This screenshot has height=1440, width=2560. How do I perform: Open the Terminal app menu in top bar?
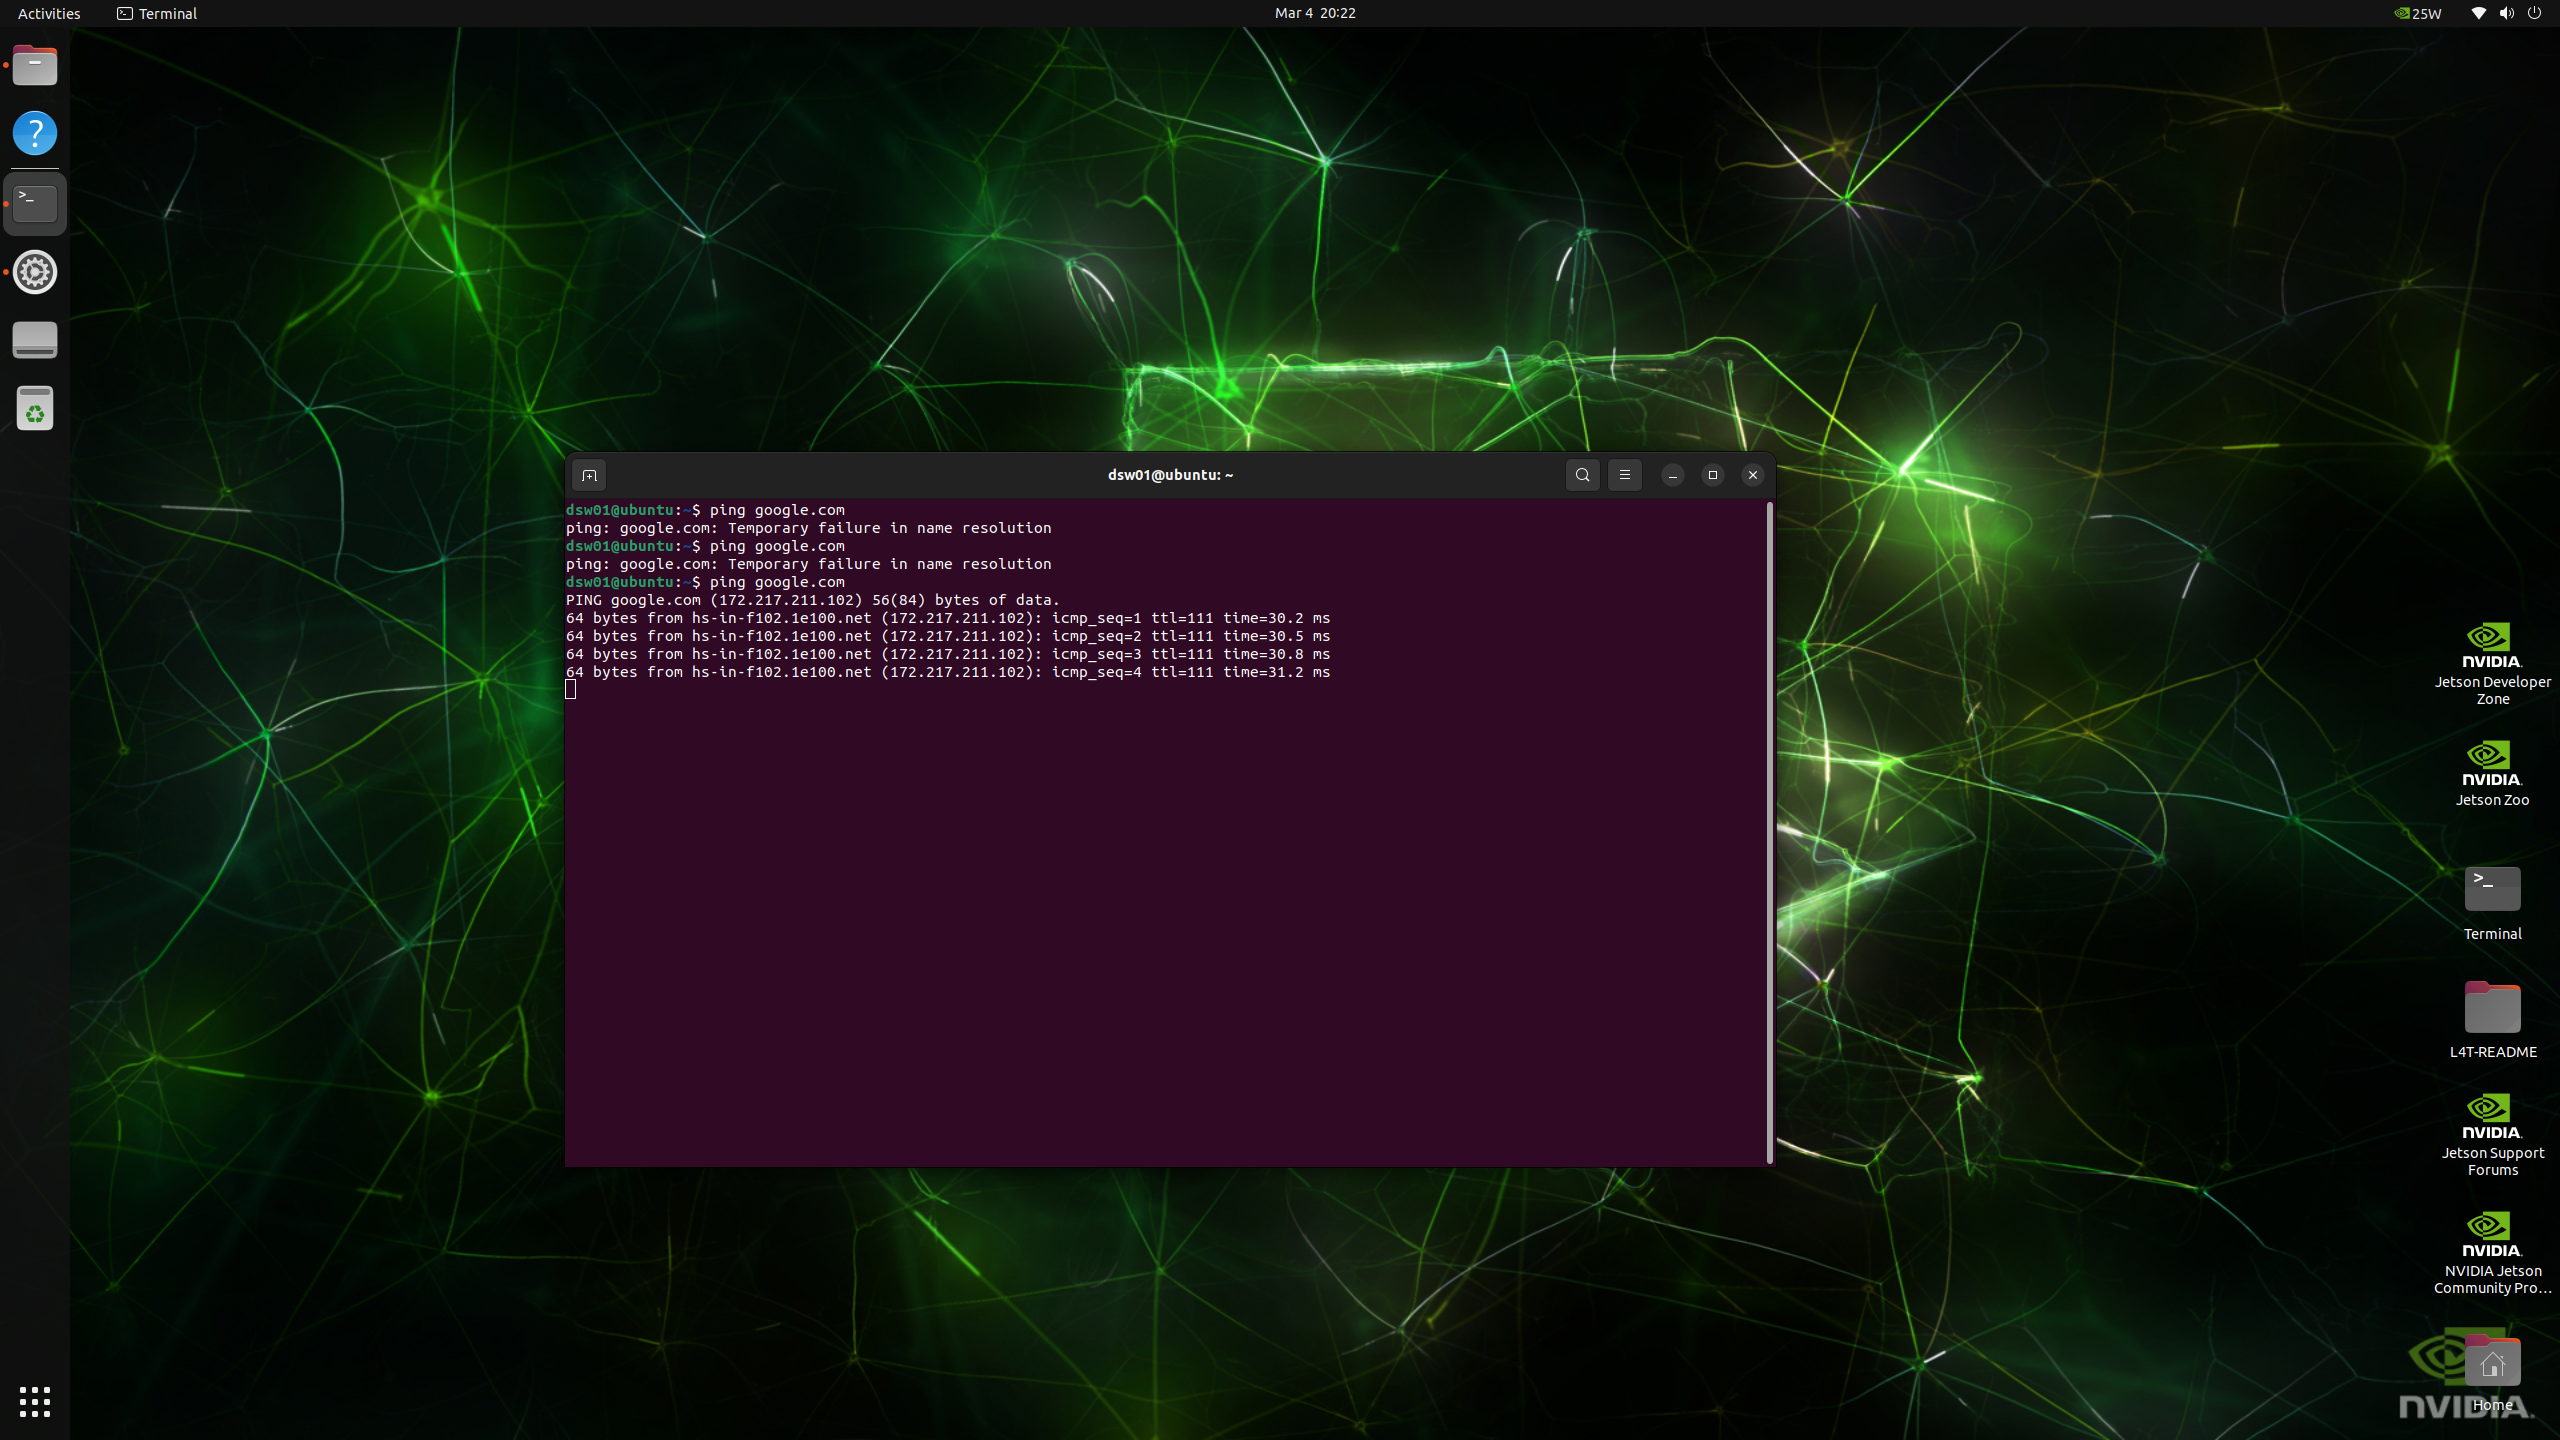tap(157, 13)
